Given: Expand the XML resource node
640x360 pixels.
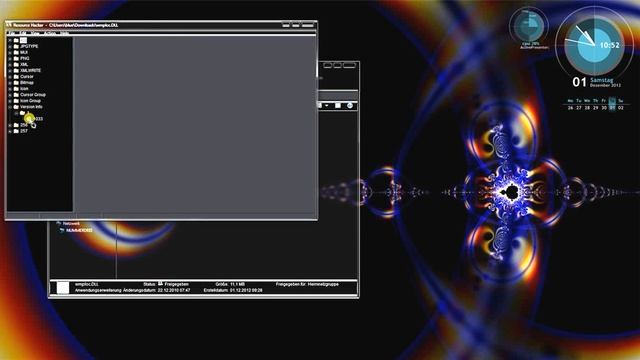Looking at the screenshot, I should coord(10,64).
